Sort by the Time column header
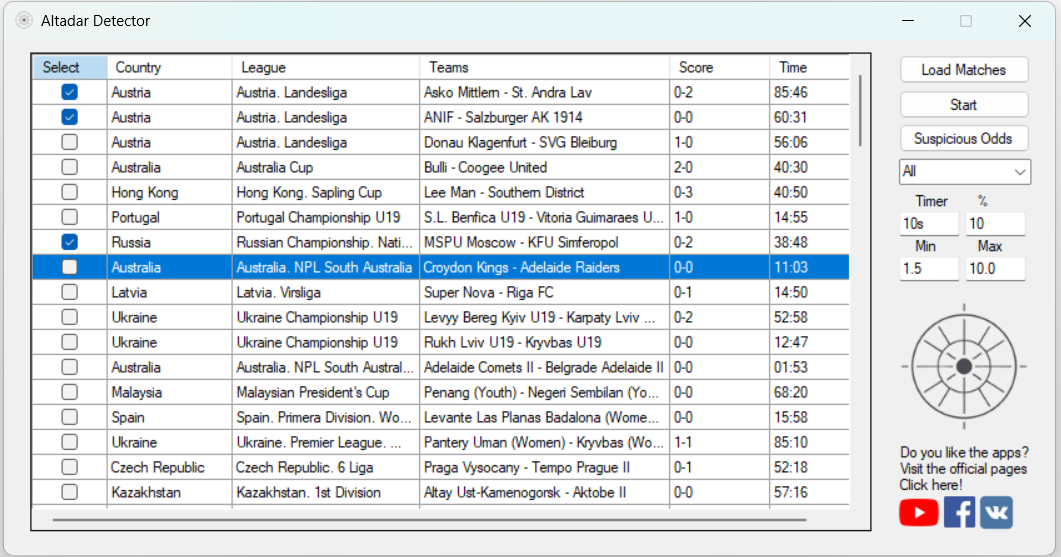This screenshot has width=1061, height=557. pos(809,67)
